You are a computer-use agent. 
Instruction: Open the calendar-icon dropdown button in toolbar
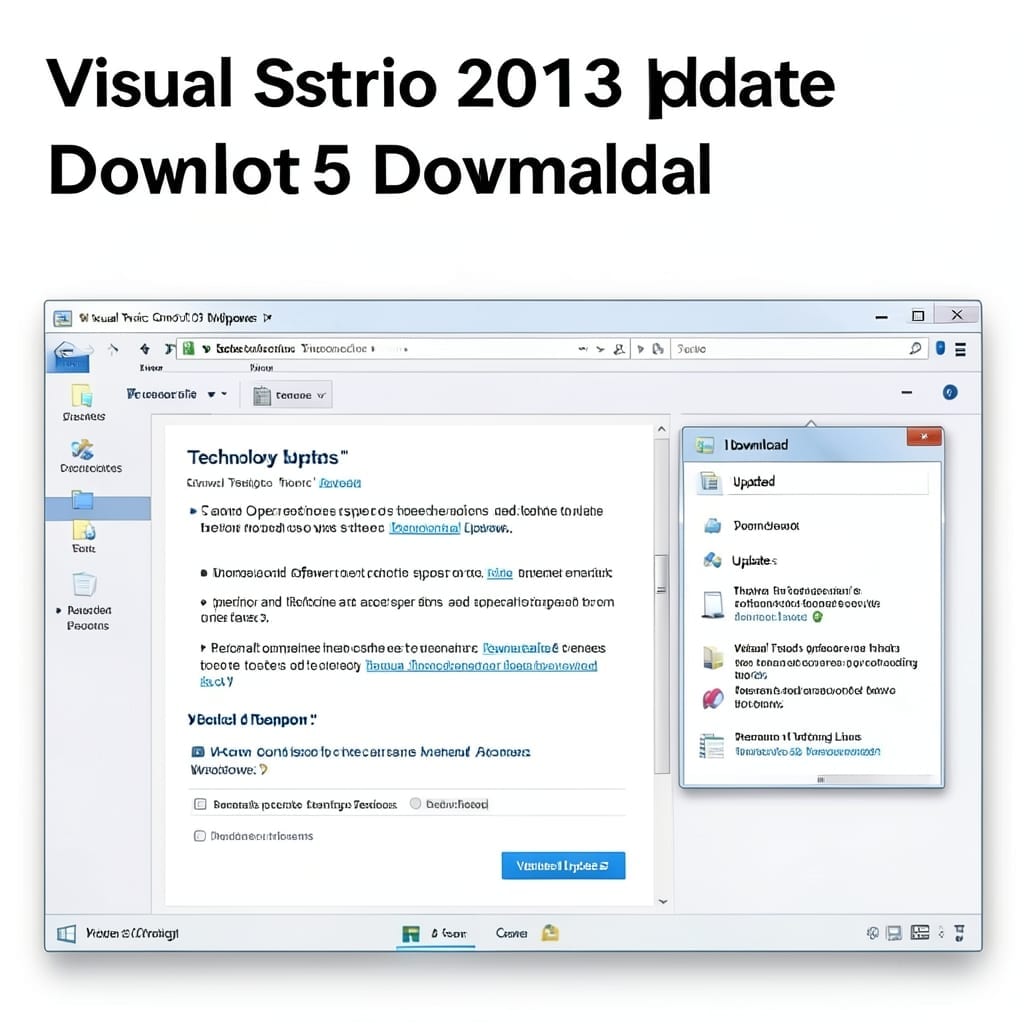pos(291,395)
